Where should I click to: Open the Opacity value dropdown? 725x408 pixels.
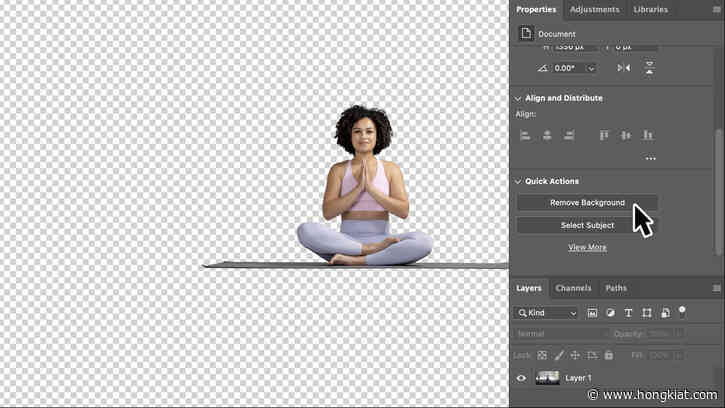point(679,334)
